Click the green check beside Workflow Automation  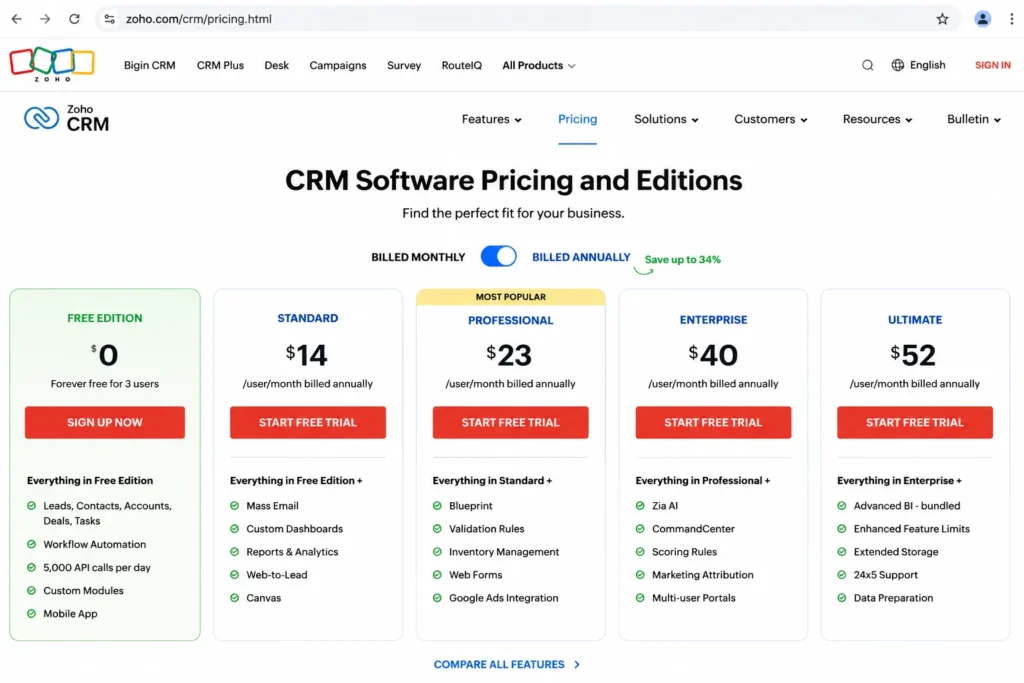[31, 544]
